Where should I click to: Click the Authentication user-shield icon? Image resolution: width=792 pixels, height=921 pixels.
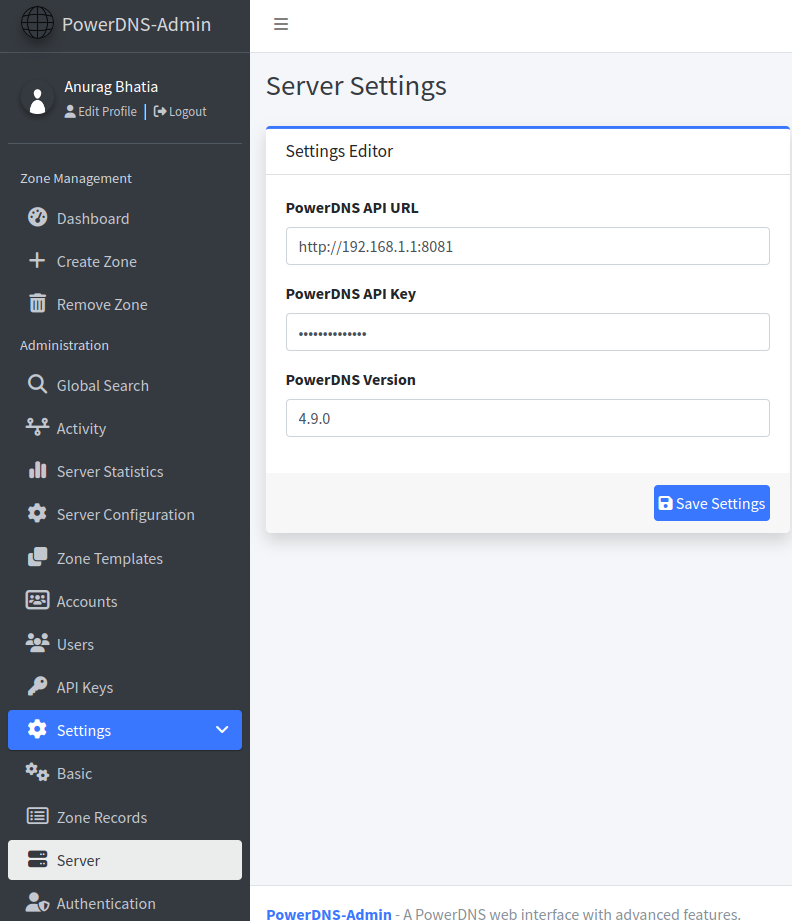[x=37, y=902]
